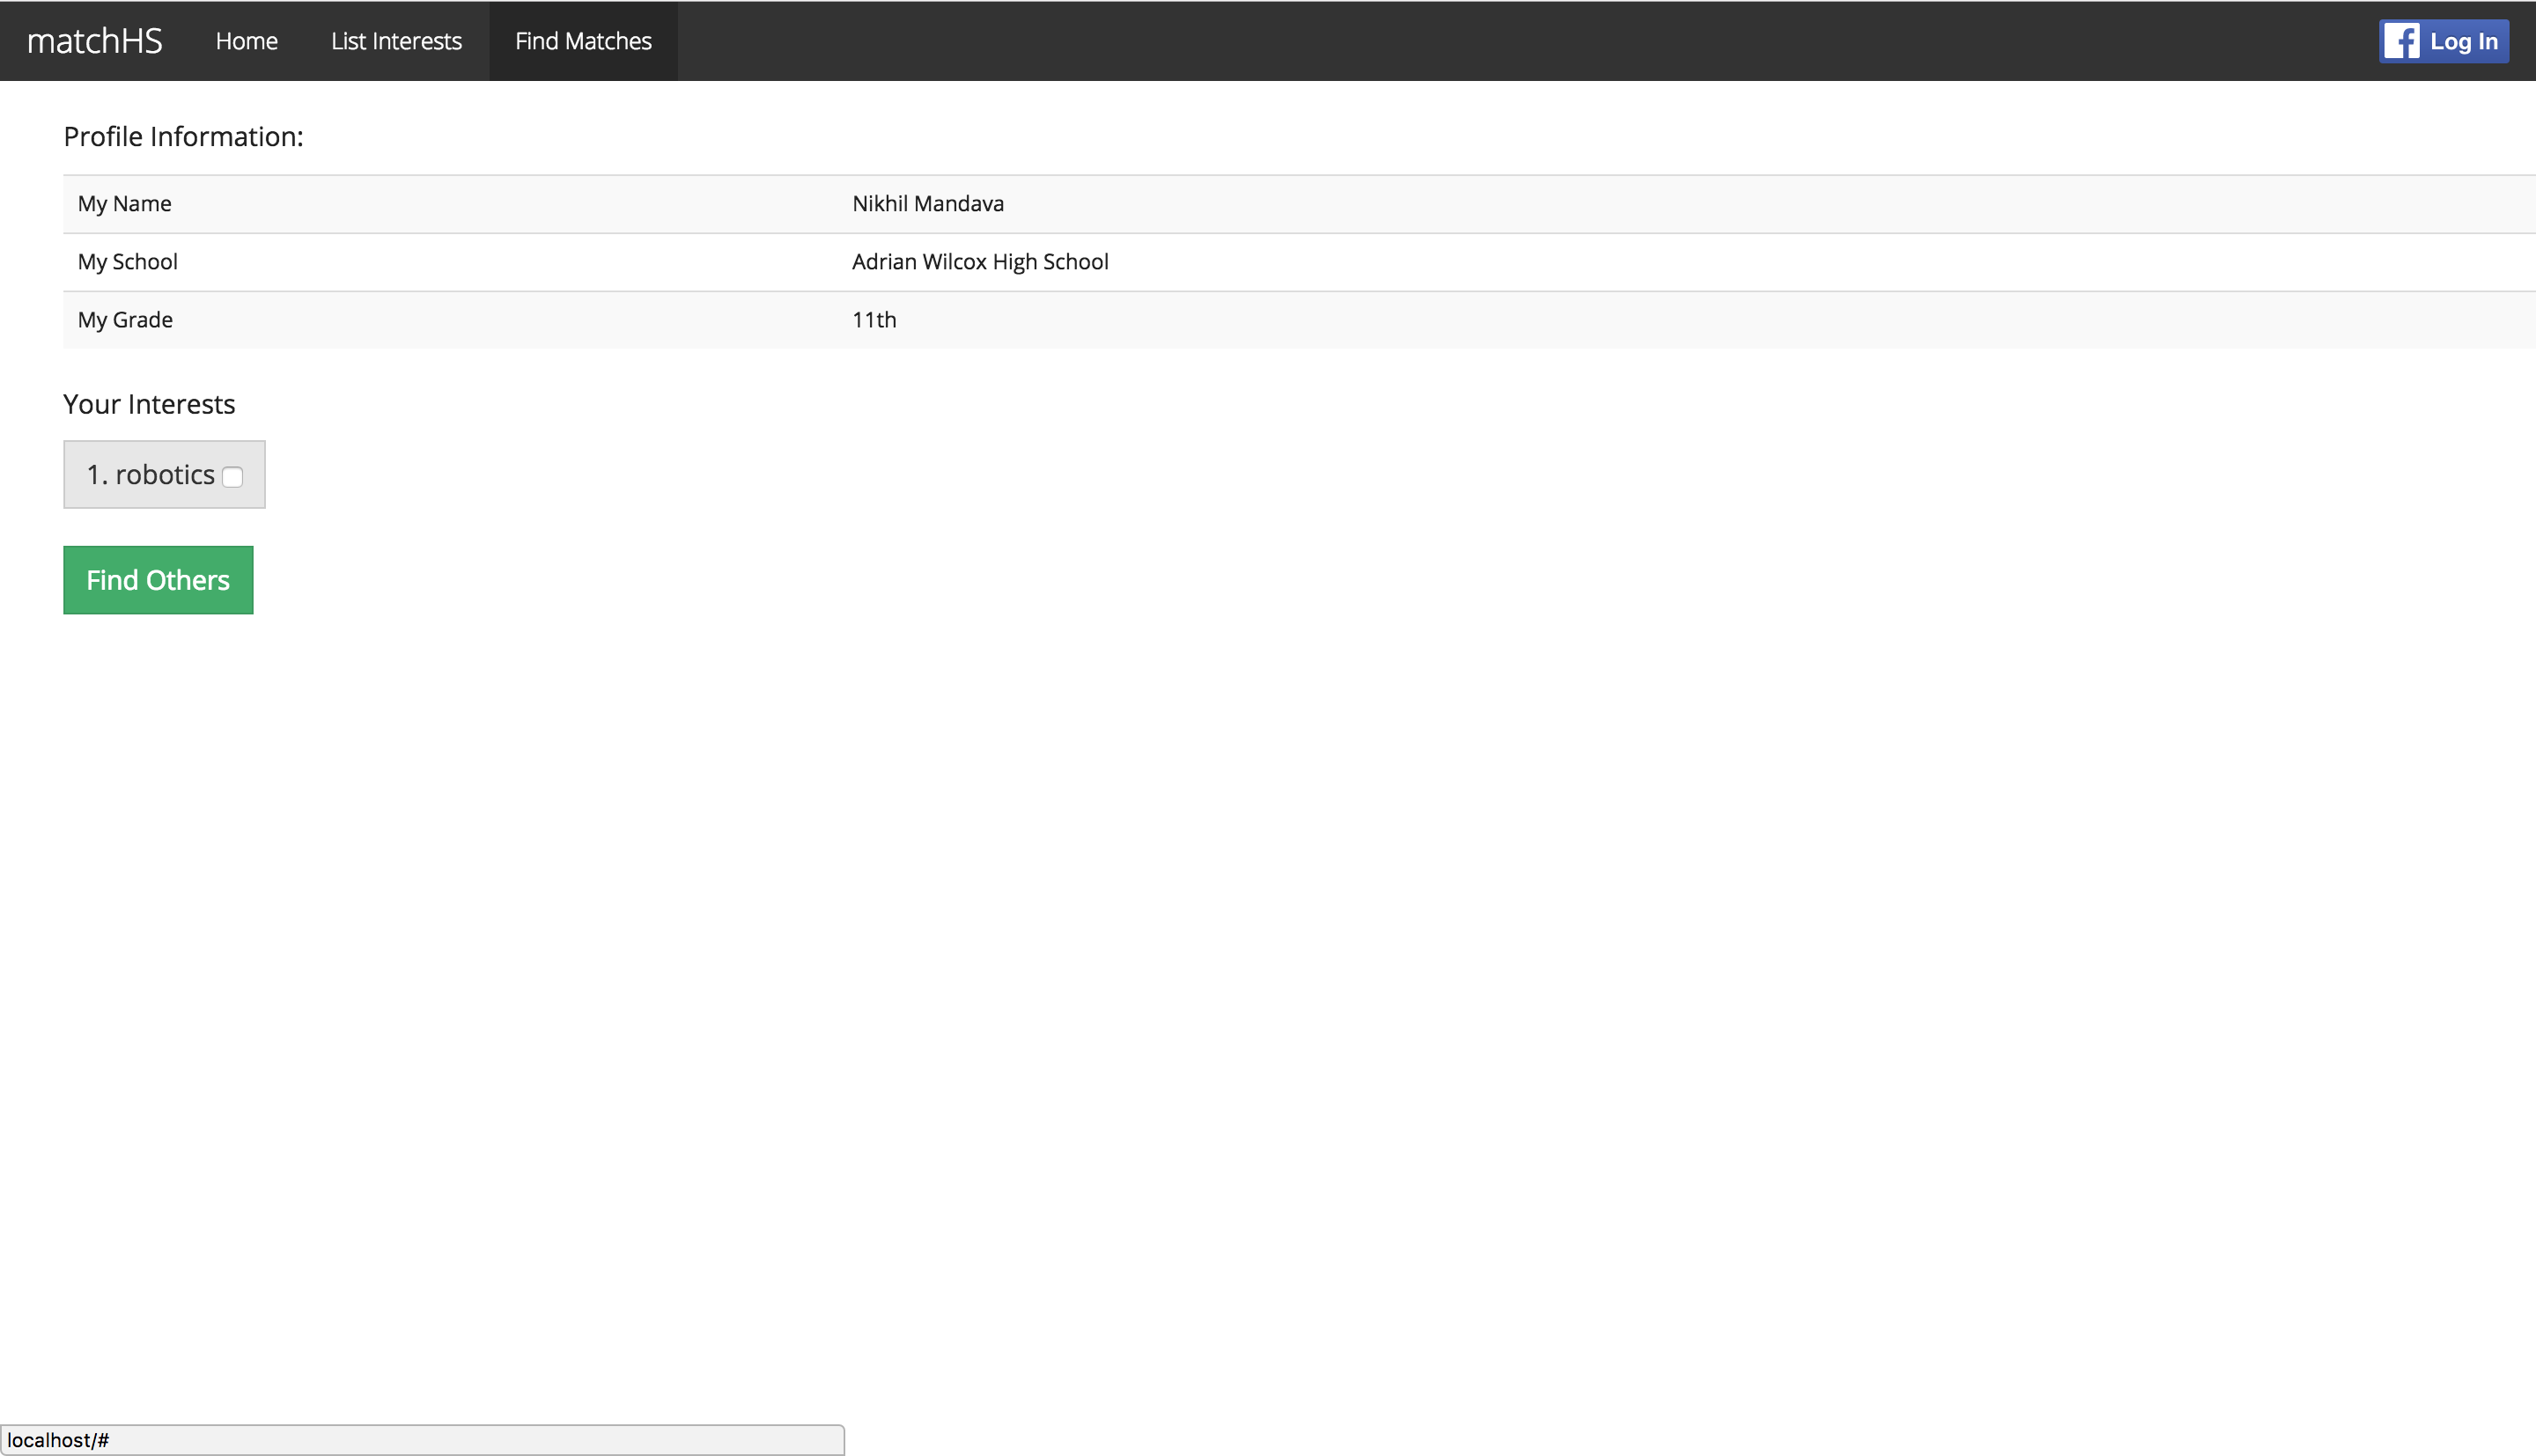Click the localhost/# status bar text
This screenshot has height=1456, width=2536.
58,1440
